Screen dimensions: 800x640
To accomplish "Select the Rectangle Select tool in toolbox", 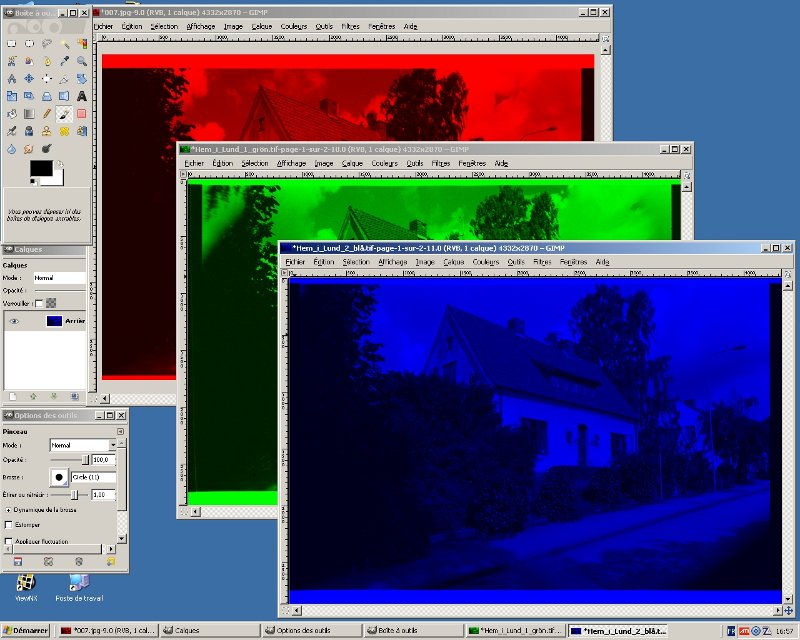I will pos(11,44).
